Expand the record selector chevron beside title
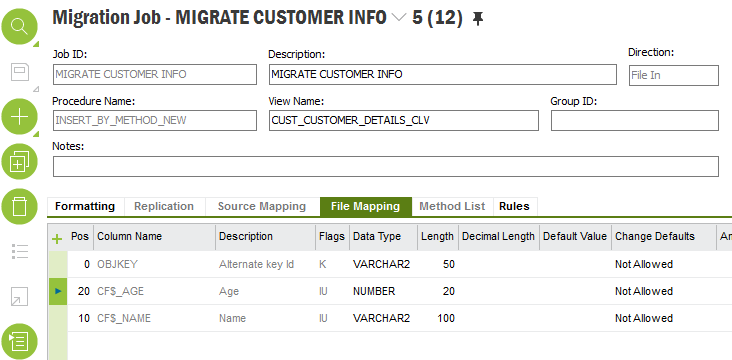Image resolution: width=732 pixels, height=360 pixels. point(399,18)
